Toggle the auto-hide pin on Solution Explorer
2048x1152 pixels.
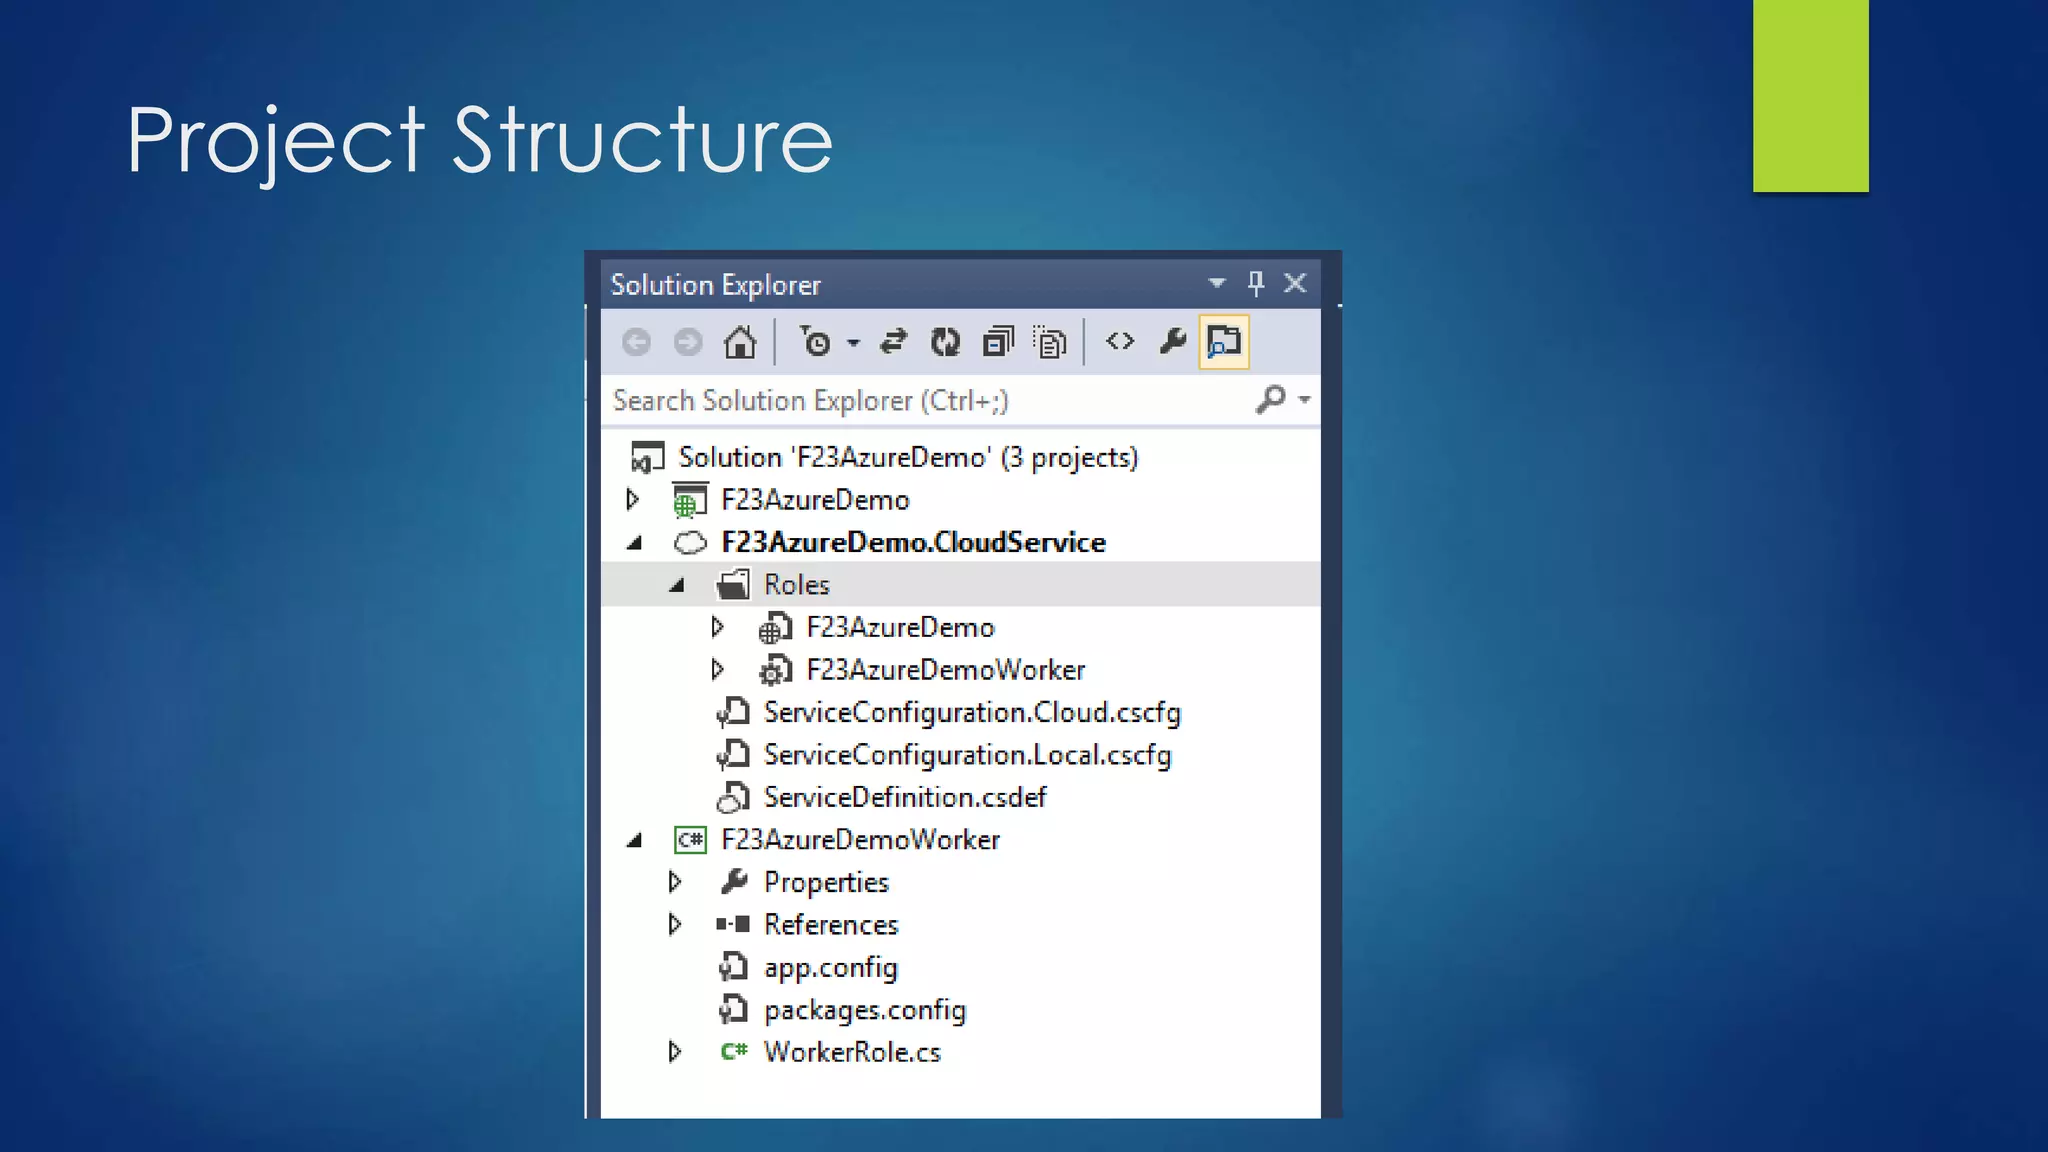pos(1256,284)
